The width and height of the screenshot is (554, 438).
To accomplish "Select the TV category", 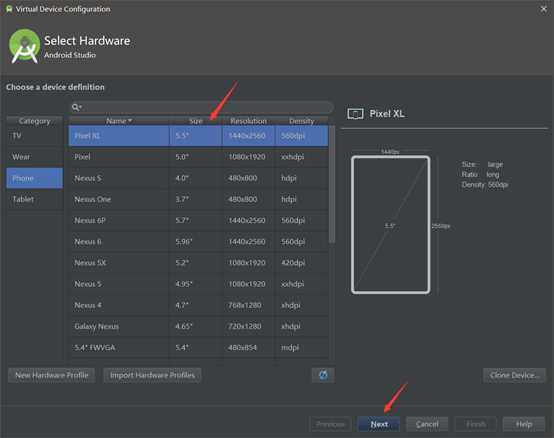I will (x=35, y=136).
